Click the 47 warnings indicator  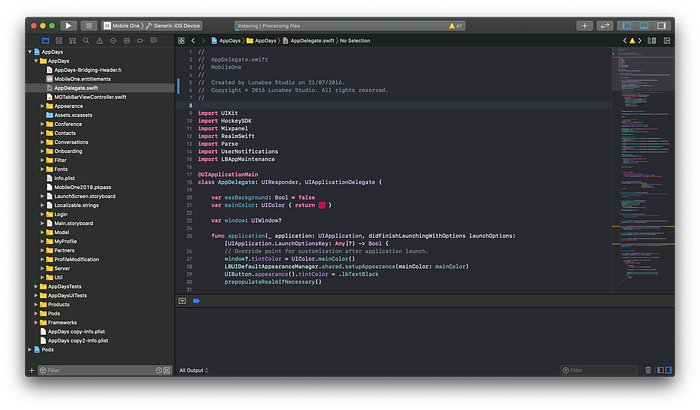click(x=455, y=25)
